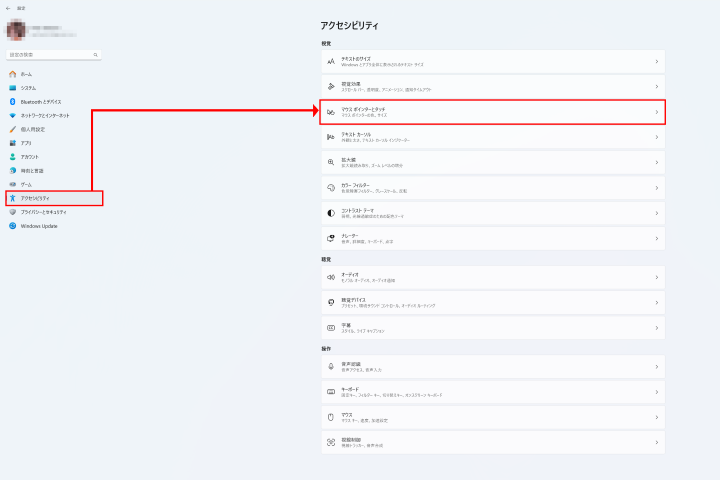Open the 視覚効果 settings card
This screenshot has height=480, width=720.
click(492, 86)
